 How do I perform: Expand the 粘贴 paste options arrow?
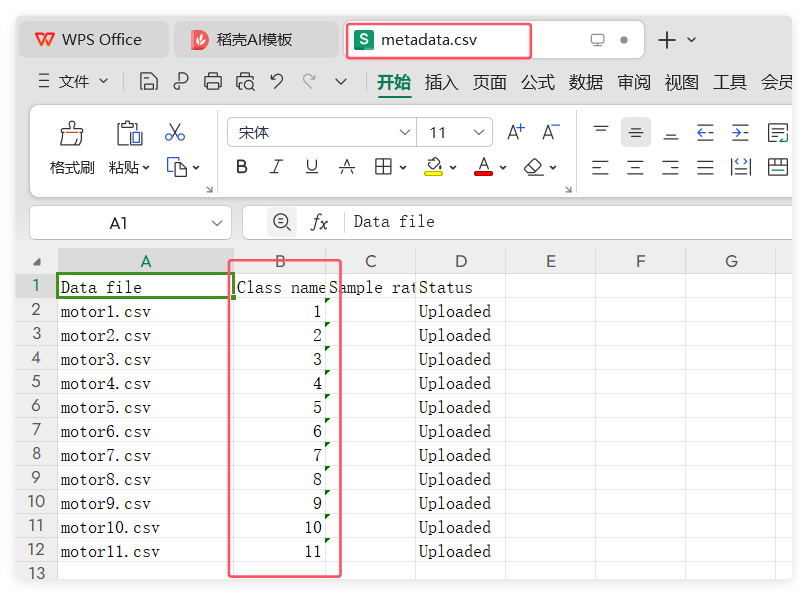pos(146,167)
